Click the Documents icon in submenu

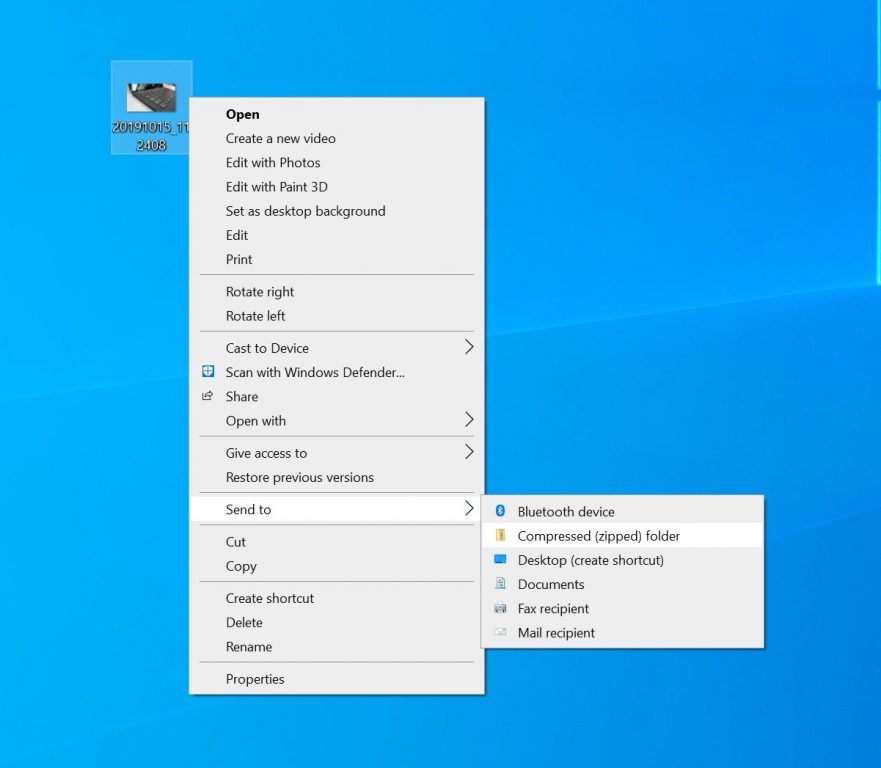(x=501, y=584)
